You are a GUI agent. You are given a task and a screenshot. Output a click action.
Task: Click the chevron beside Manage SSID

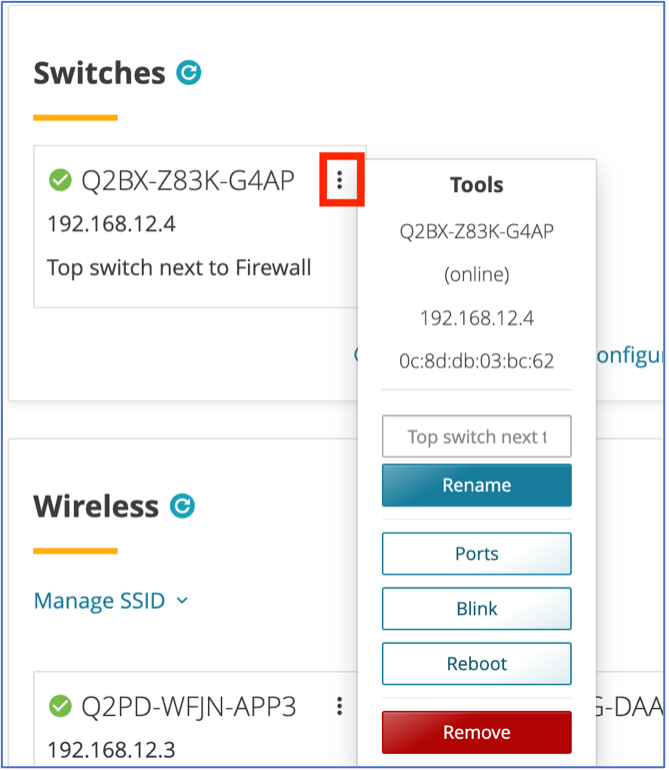click(182, 601)
